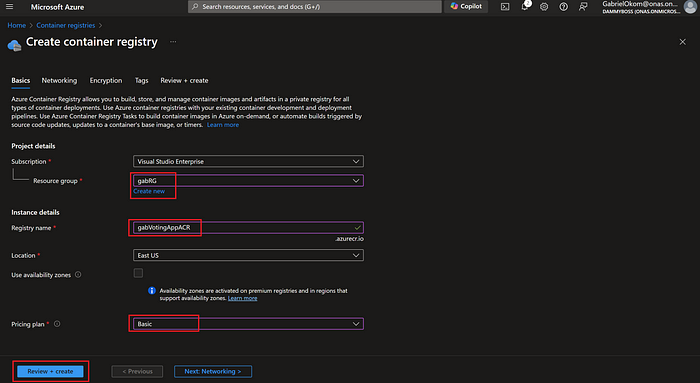Expand the Subscription dropdown
Viewport: 700px width, 383px height.
tap(248, 161)
